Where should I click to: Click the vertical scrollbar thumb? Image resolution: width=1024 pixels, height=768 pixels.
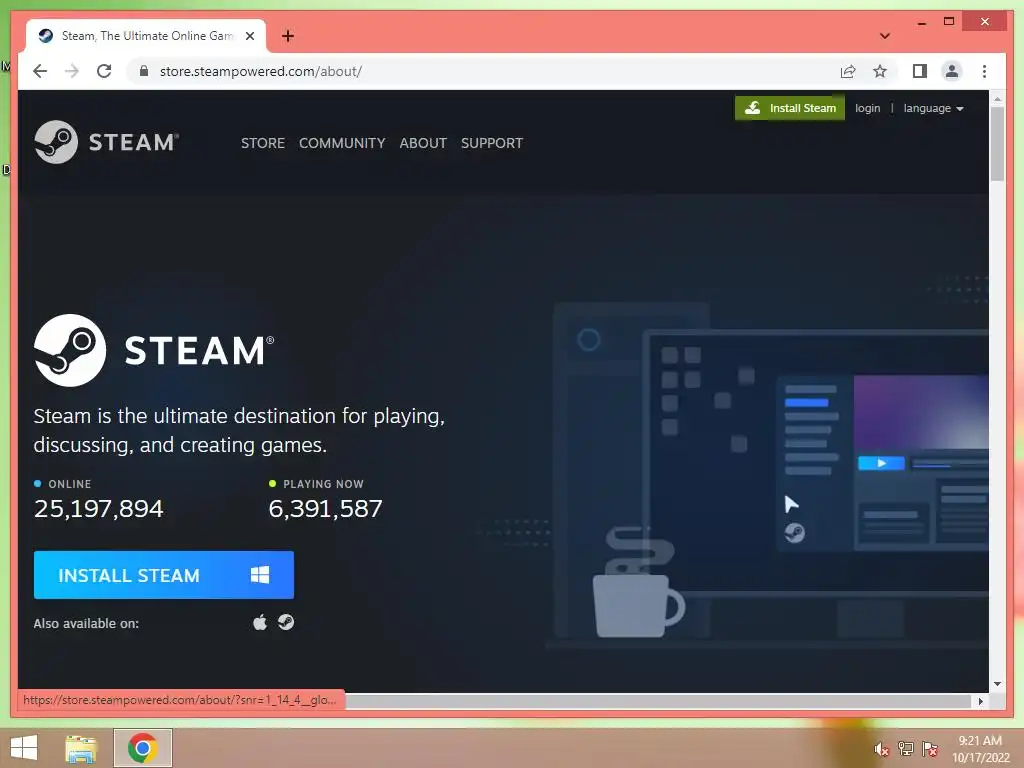997,144
